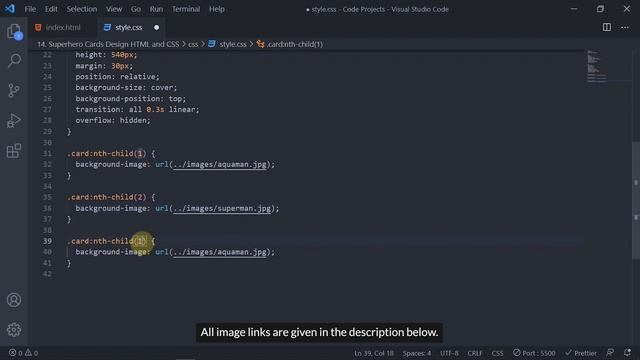Image resolution: width=640 pixels, height=360 pixels.
Task: Click on 'position: relative;' line
Action: point(117,77)
